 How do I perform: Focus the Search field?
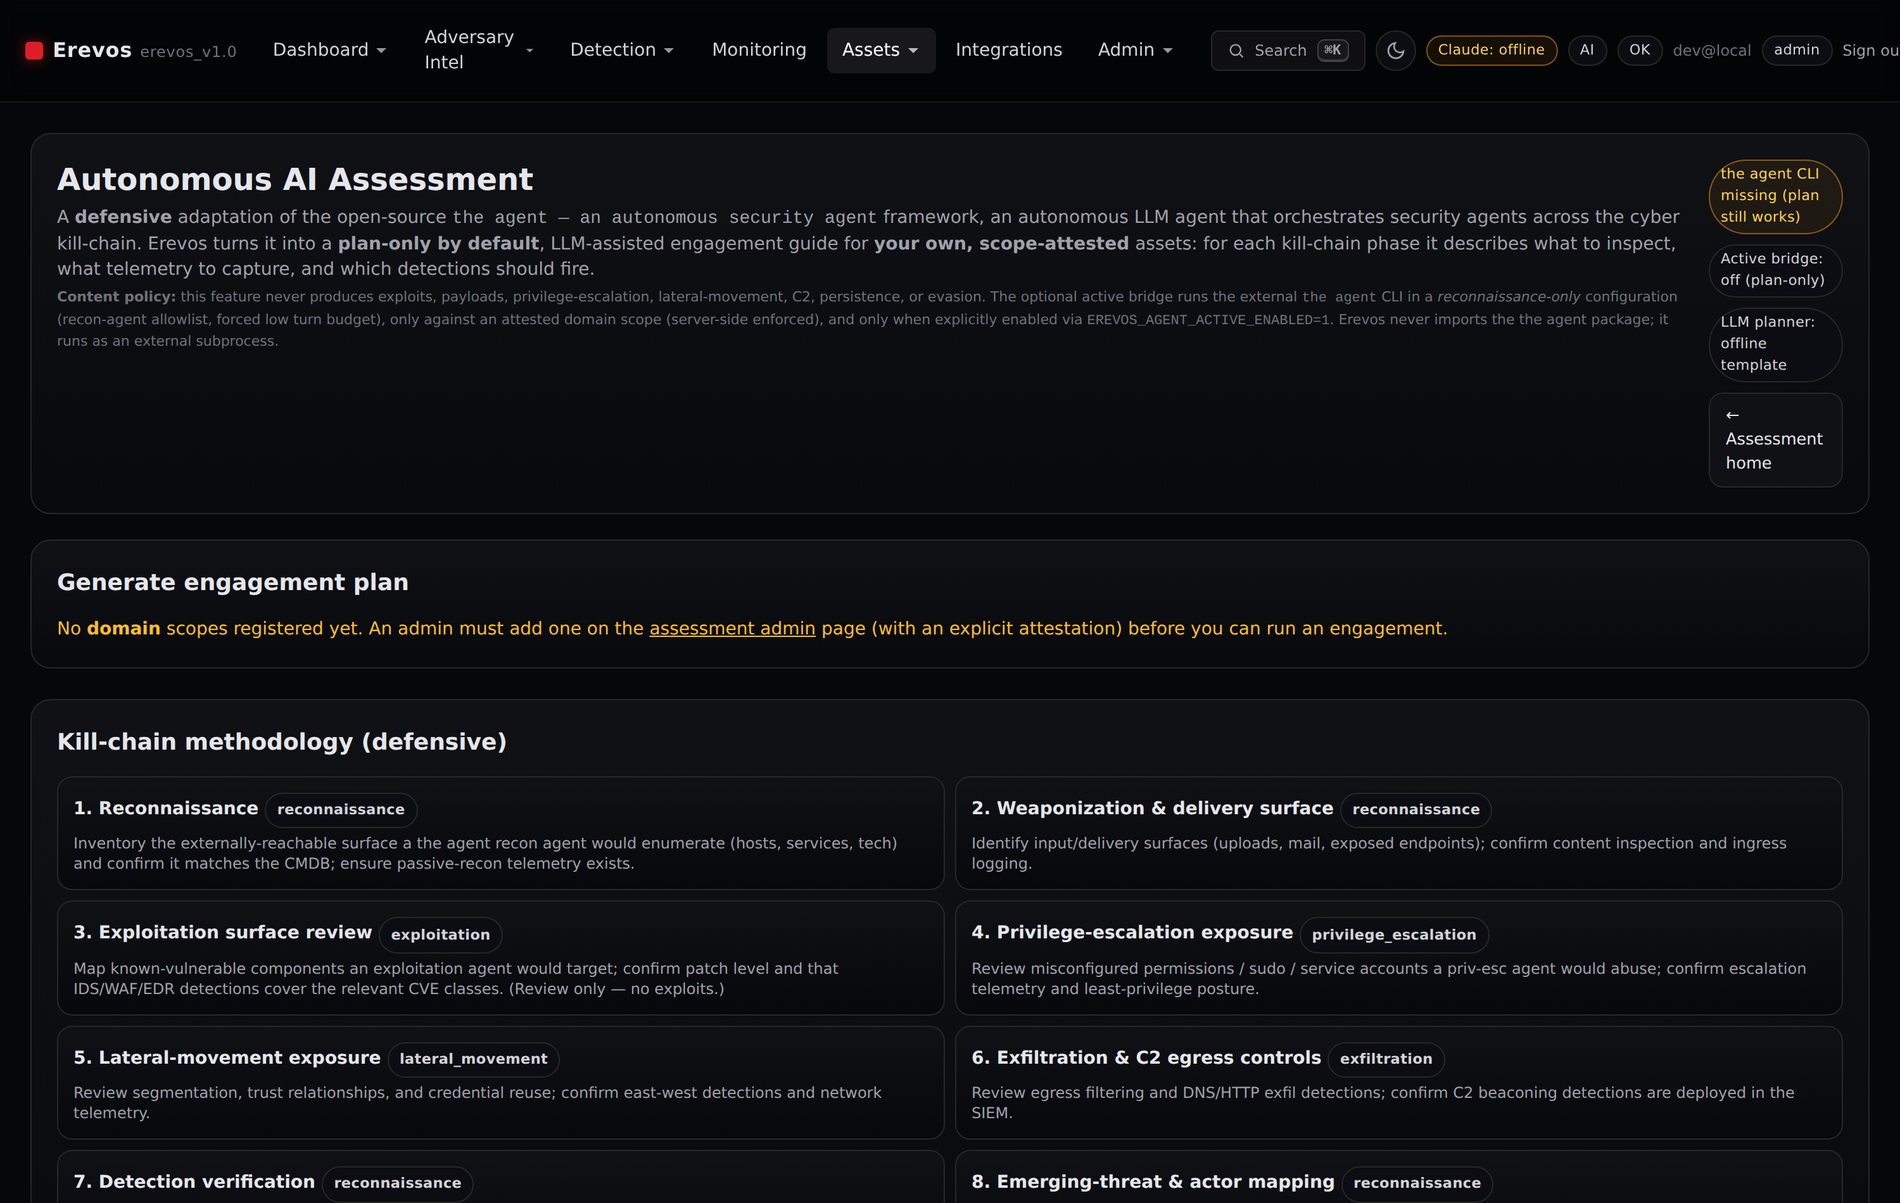tap(1288, 50)
